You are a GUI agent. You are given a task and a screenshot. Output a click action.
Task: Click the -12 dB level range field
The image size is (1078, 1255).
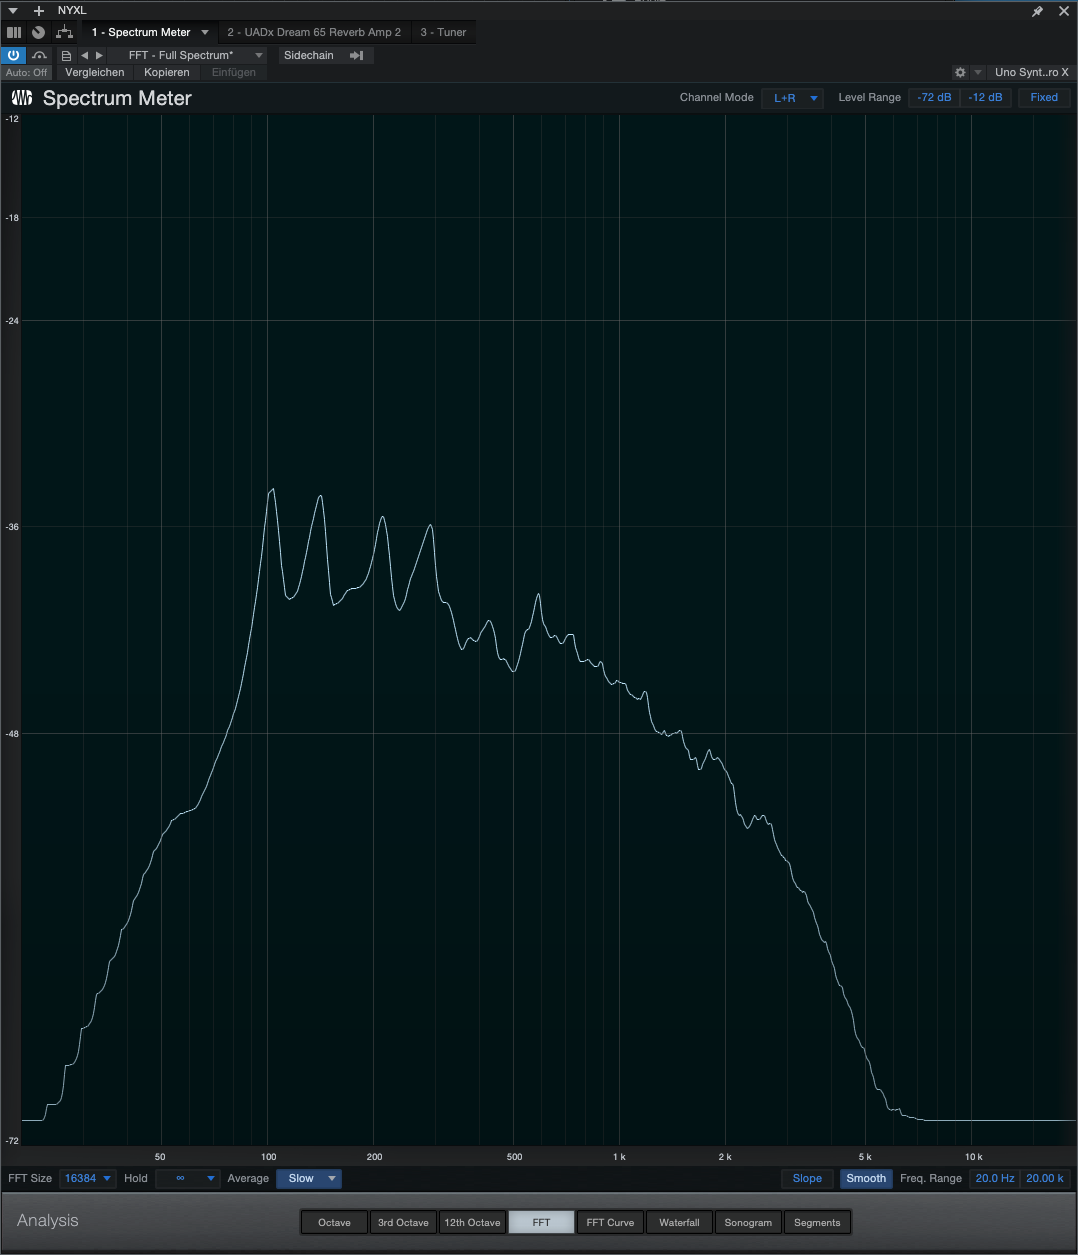click(985, 98)
